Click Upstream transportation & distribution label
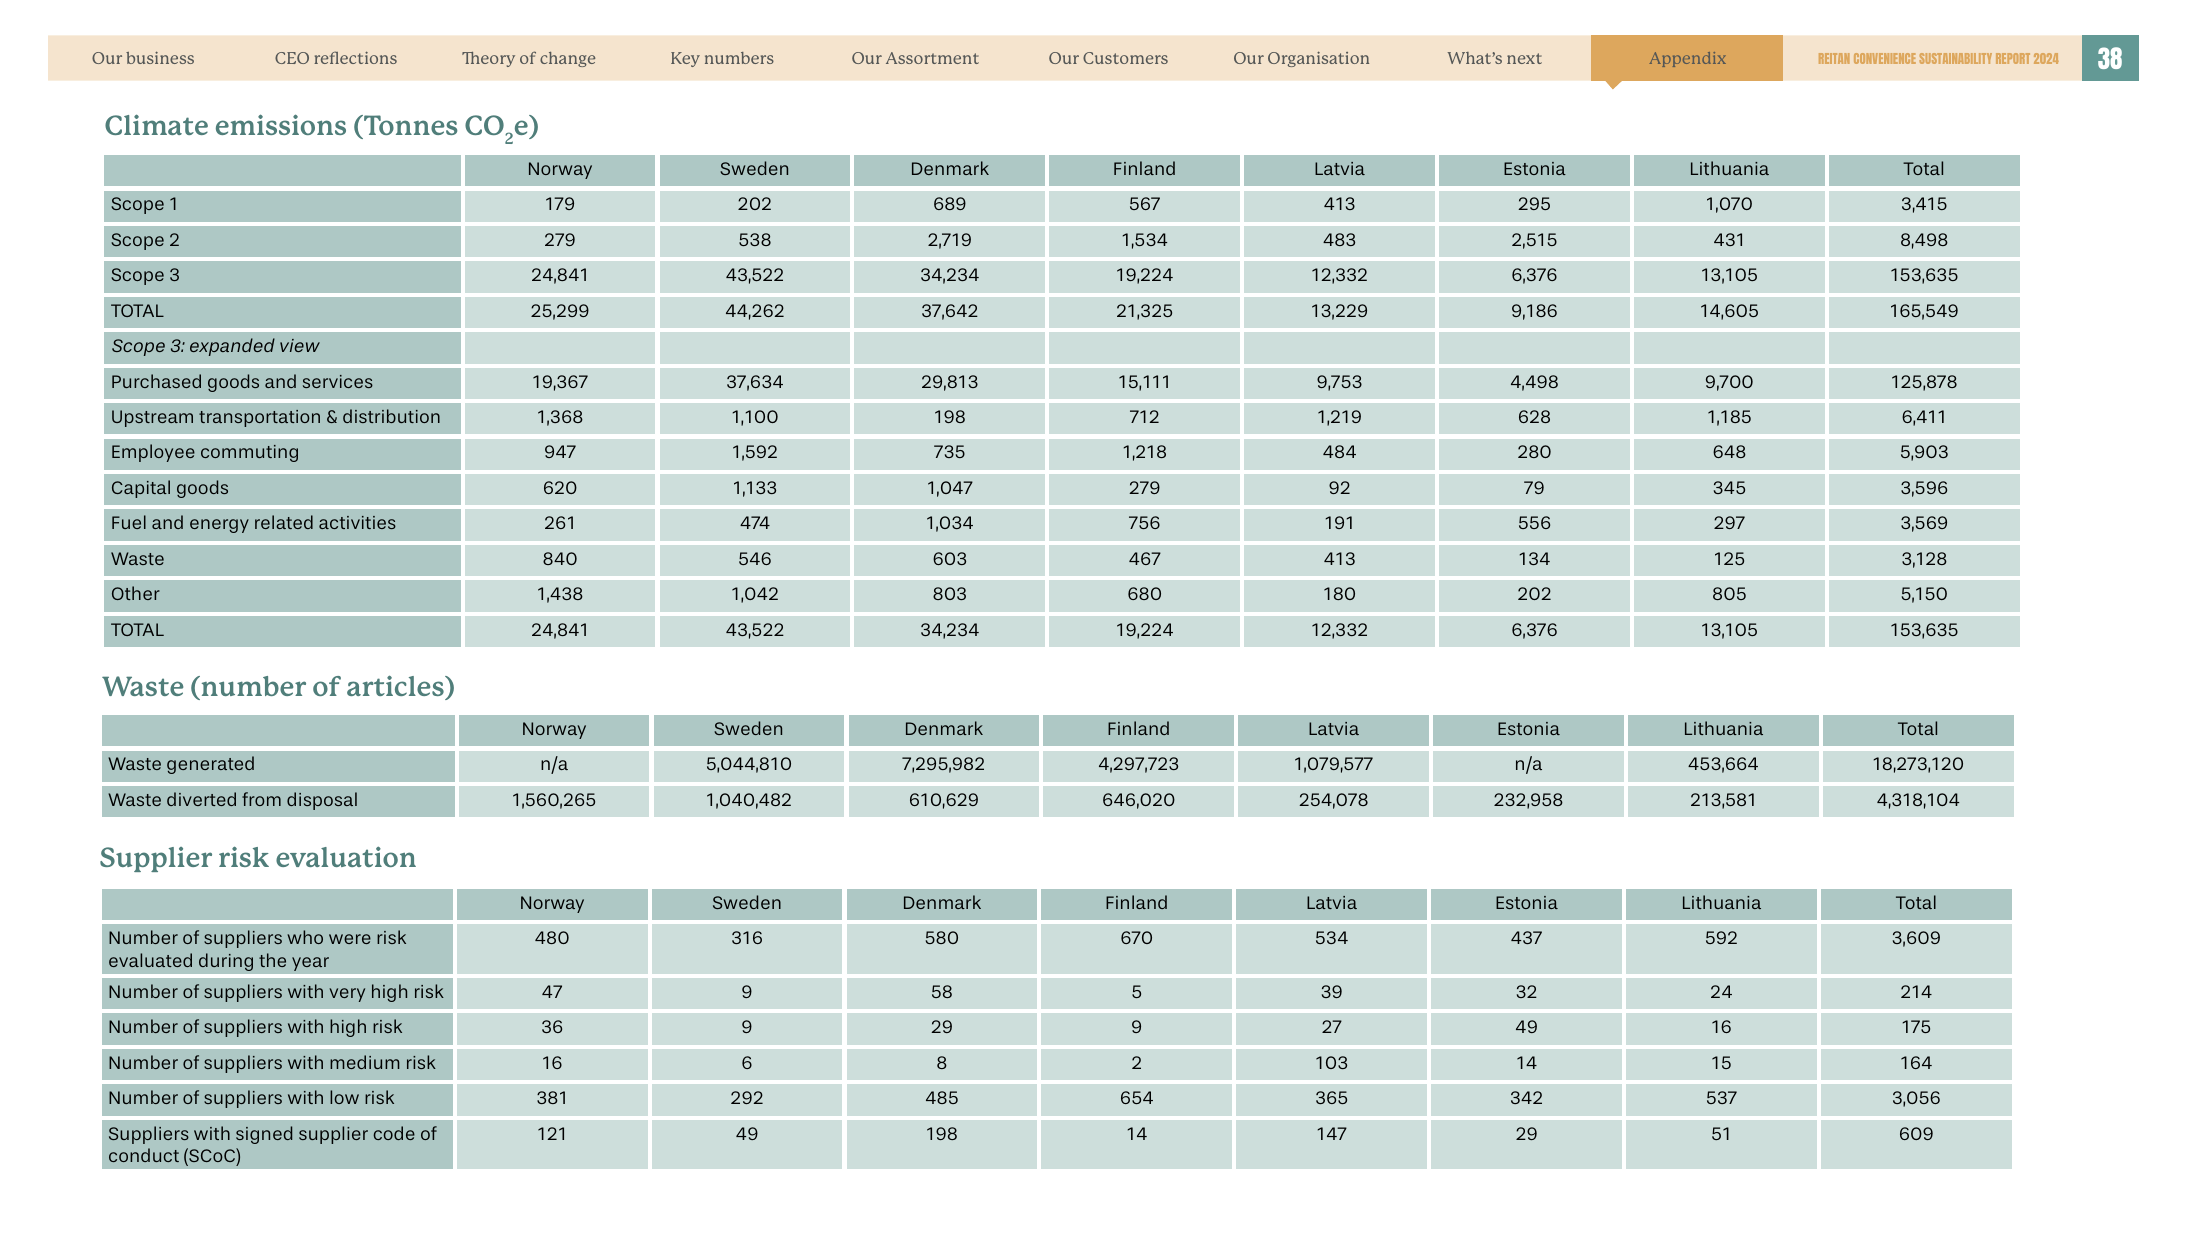 [282, 417]
